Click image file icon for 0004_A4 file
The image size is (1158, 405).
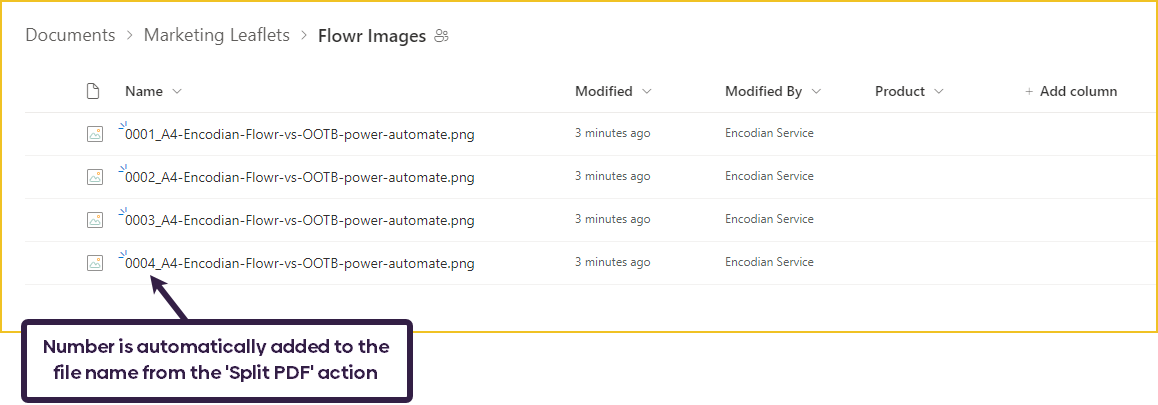[x=95, y=263]
